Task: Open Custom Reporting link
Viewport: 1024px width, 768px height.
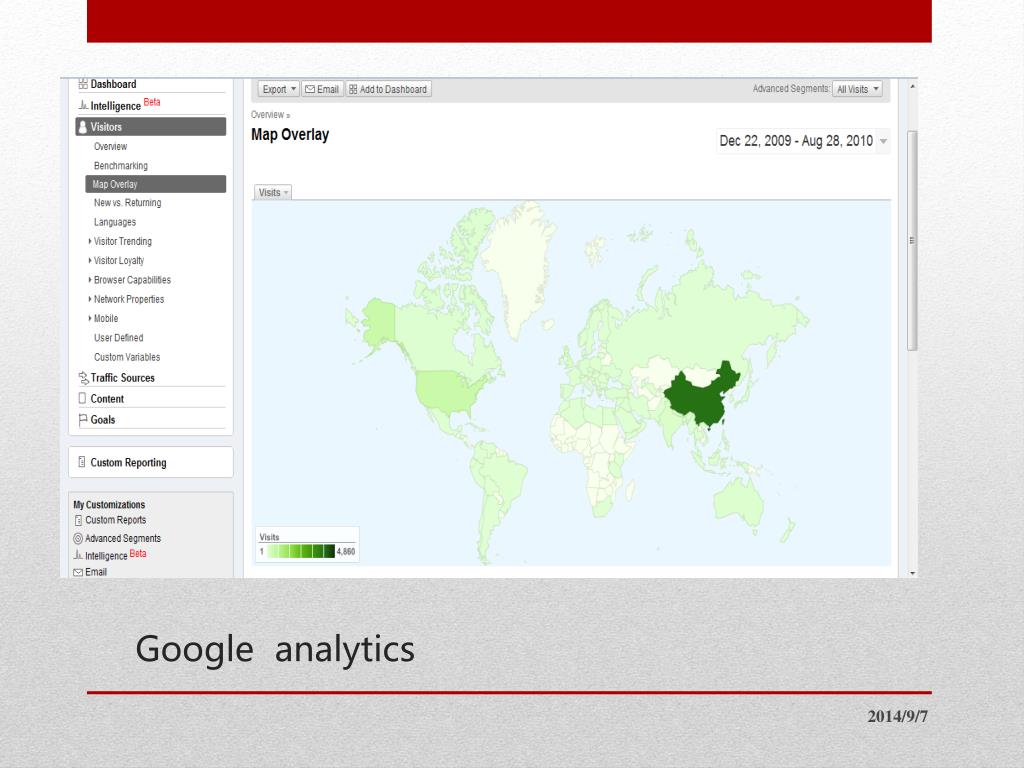Action: 128,462
